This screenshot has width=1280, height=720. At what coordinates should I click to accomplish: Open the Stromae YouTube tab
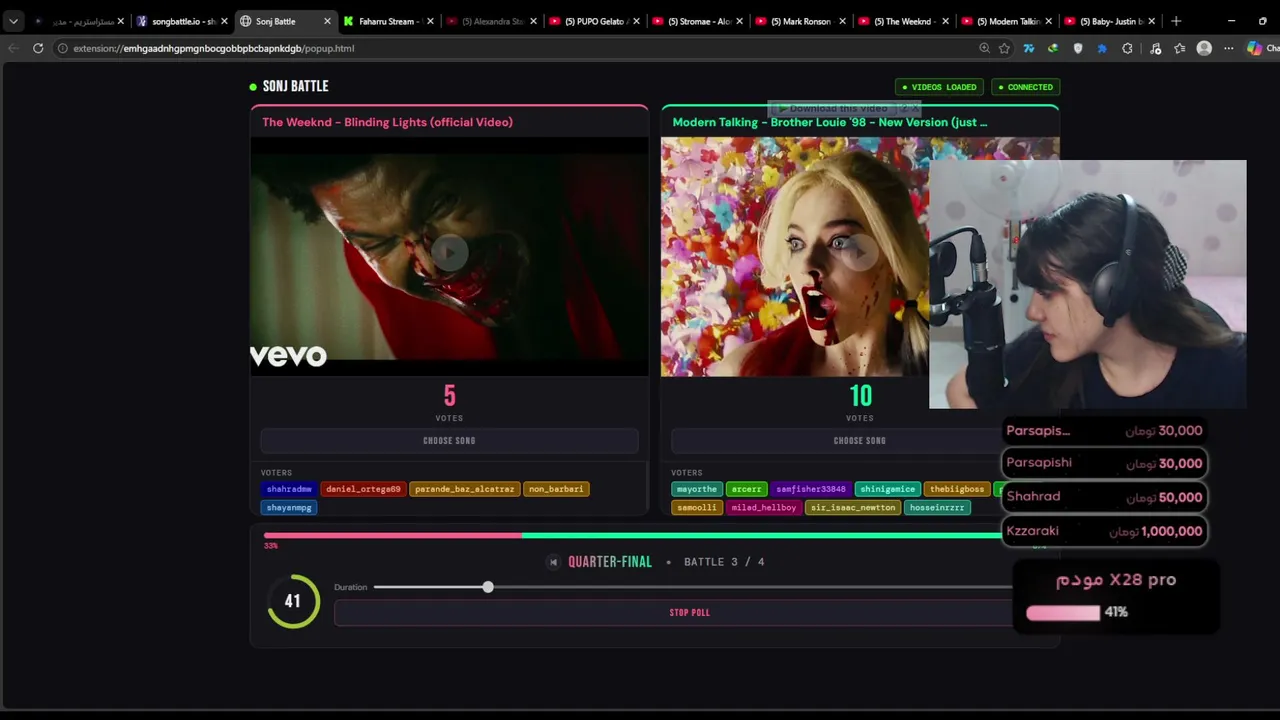tap(697, 21)
